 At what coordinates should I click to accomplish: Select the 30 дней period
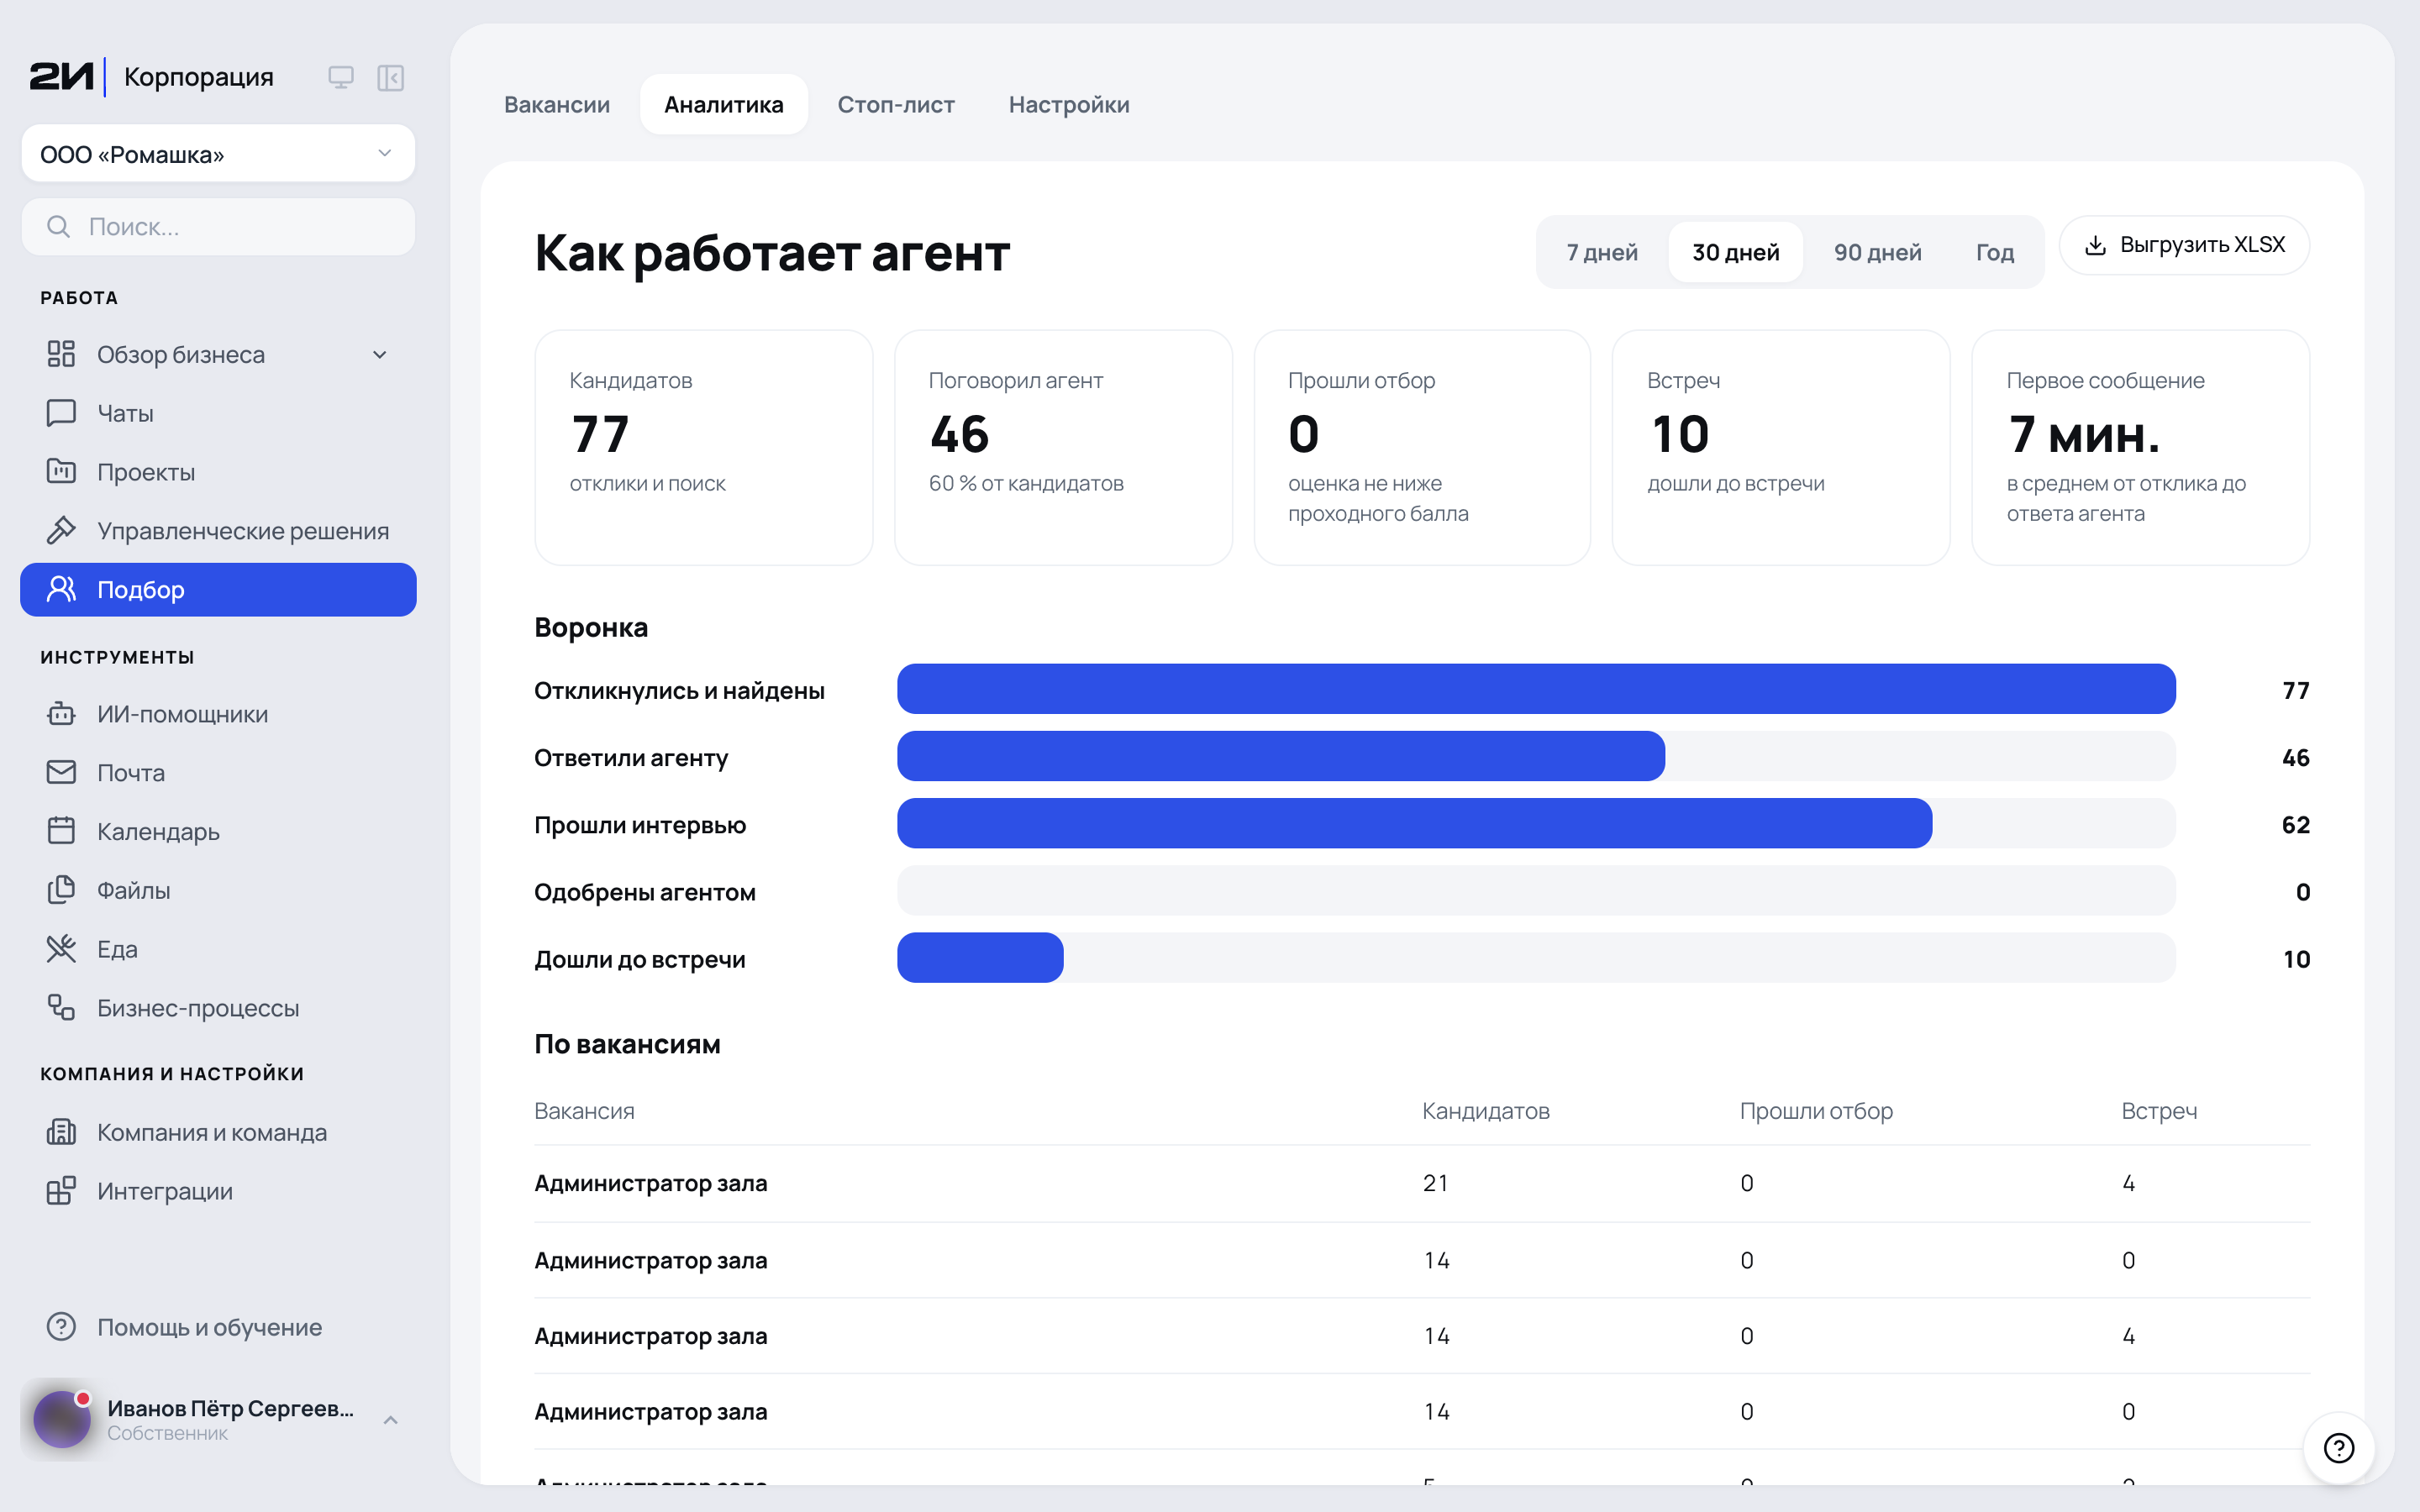pyautogui.click(x=1735, y=252)
